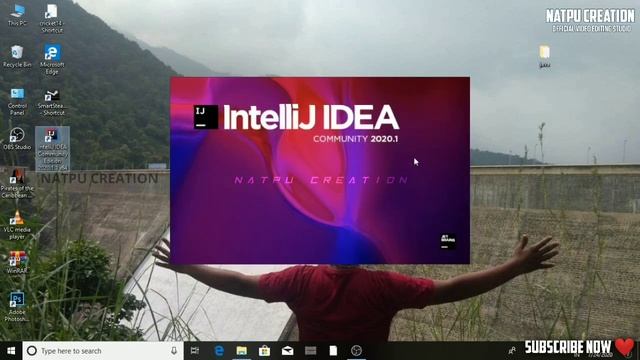The height and width of the screenshot is (360, 640).
Task: Open Control Panel desktop icon
Action: [x=17, y=101]
